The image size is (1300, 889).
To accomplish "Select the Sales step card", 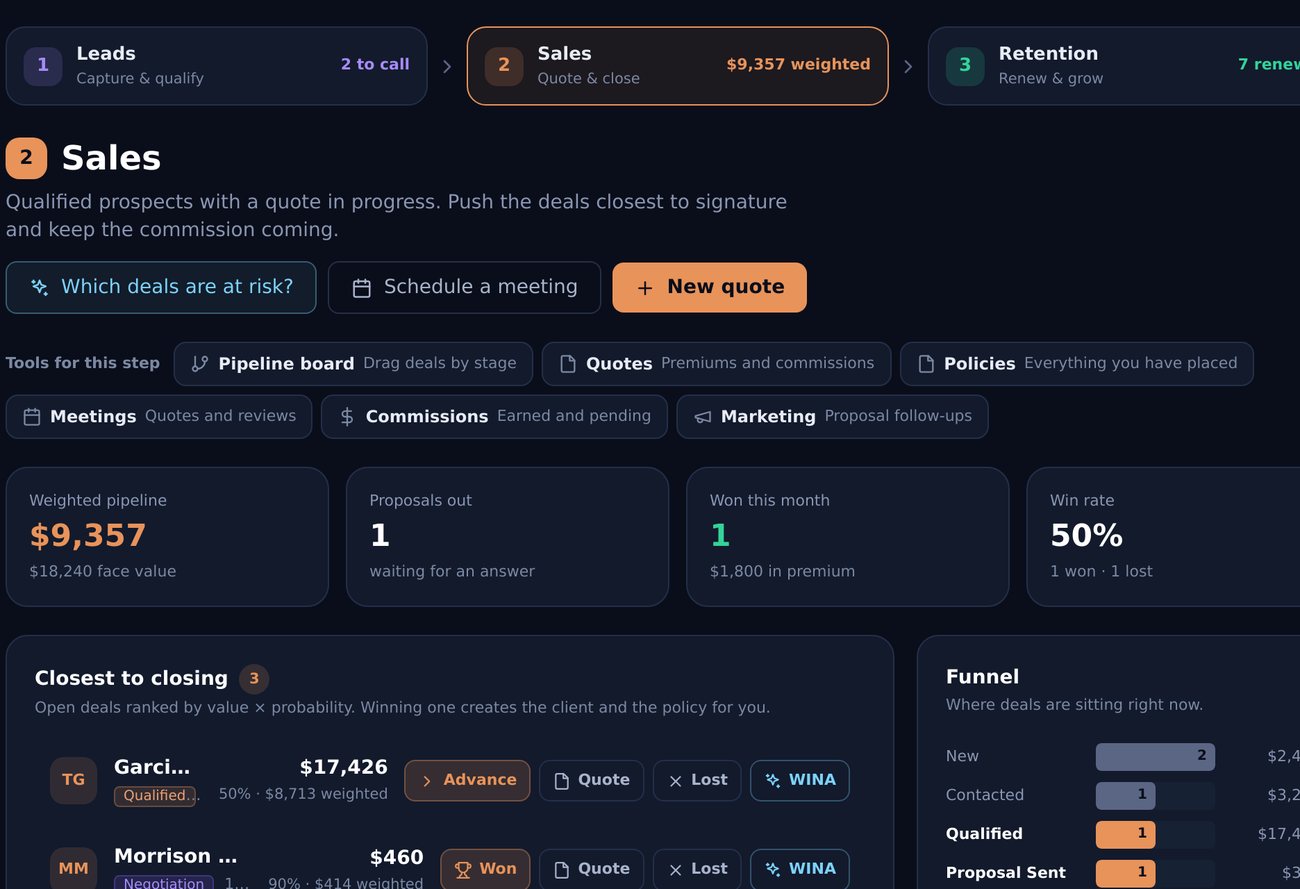I will click(677, 66).
